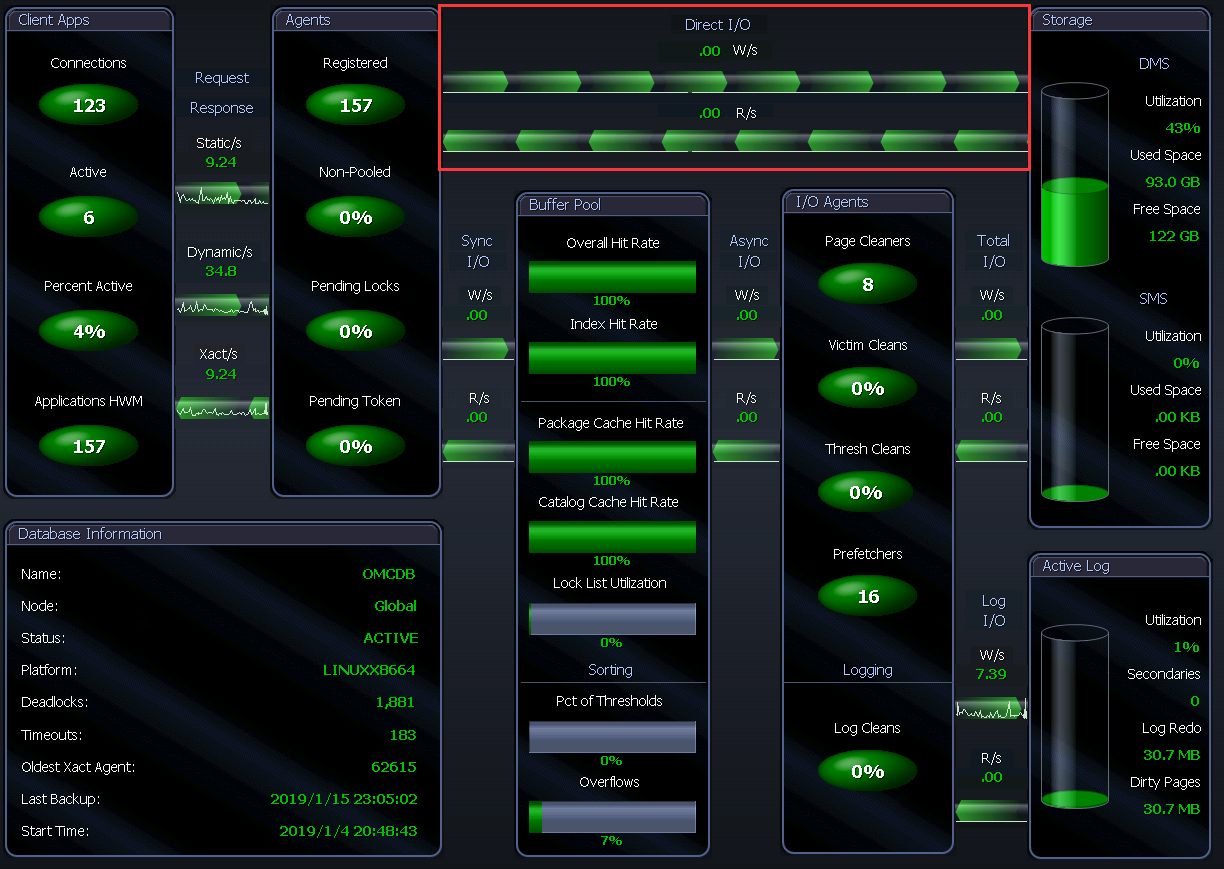The image size is (1224, 869).
Task: Select the Database Information panel header
Action: pos(223,534)
